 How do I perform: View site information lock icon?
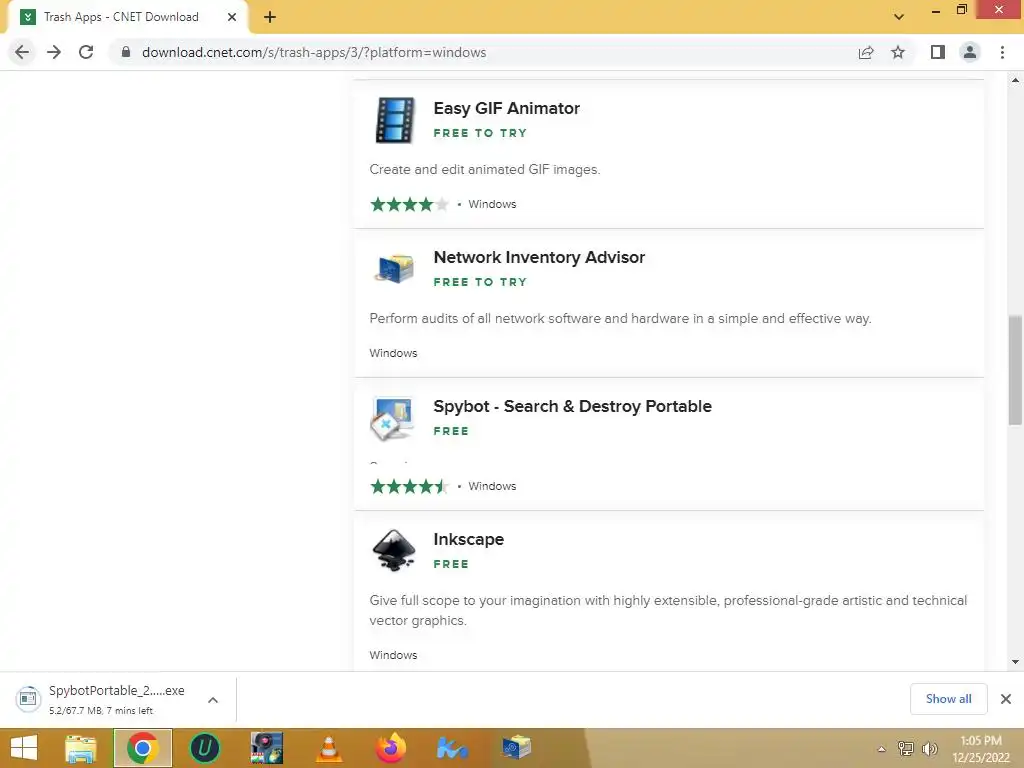[126, 52]
